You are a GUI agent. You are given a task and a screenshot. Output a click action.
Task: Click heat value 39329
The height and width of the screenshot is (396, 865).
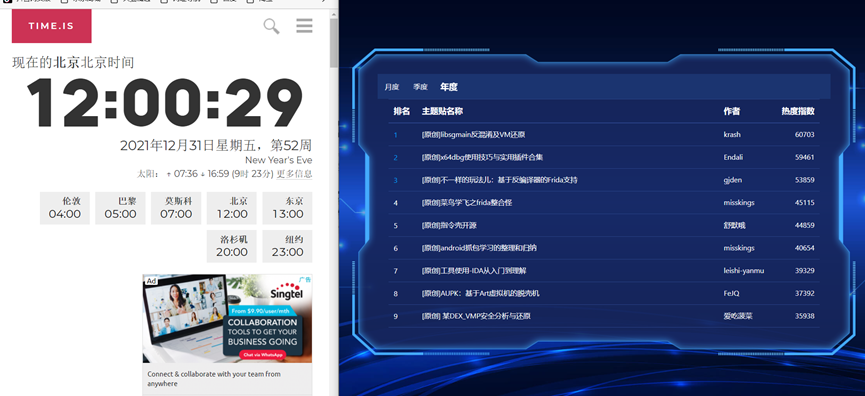pyautogui.click(x=804, y=271)
